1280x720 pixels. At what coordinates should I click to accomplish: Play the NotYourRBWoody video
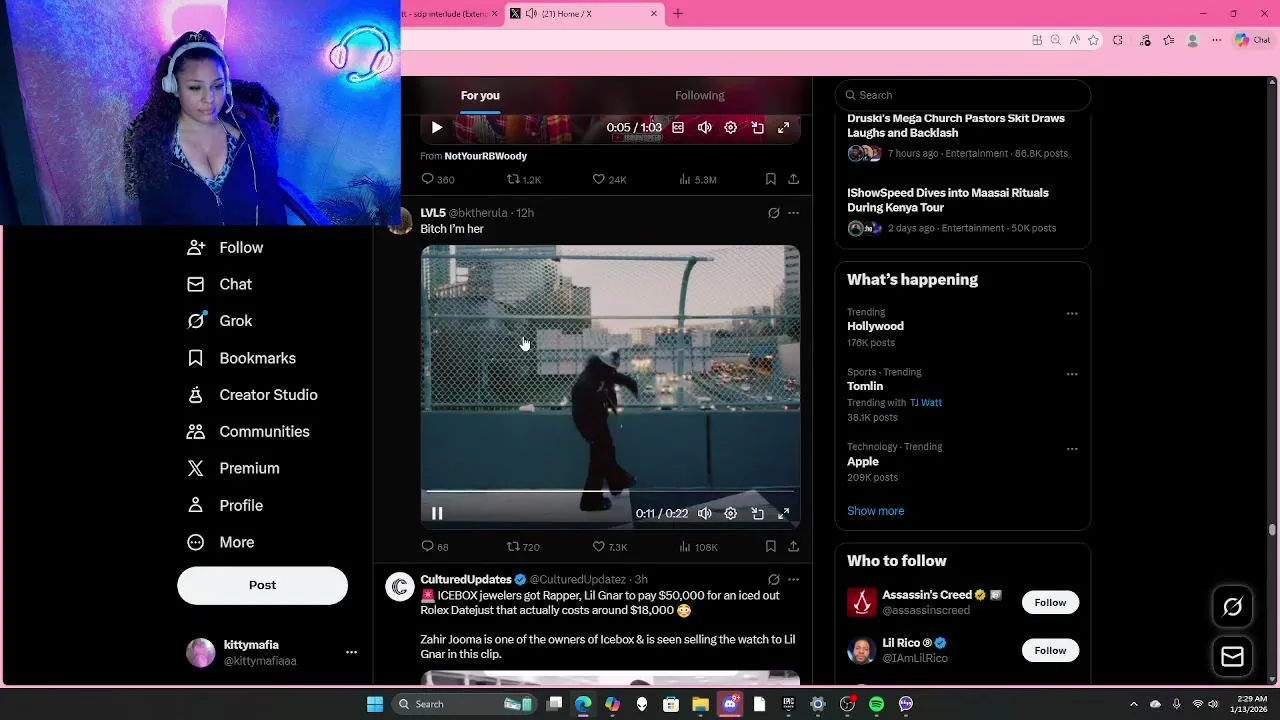[x=437, y=127]
